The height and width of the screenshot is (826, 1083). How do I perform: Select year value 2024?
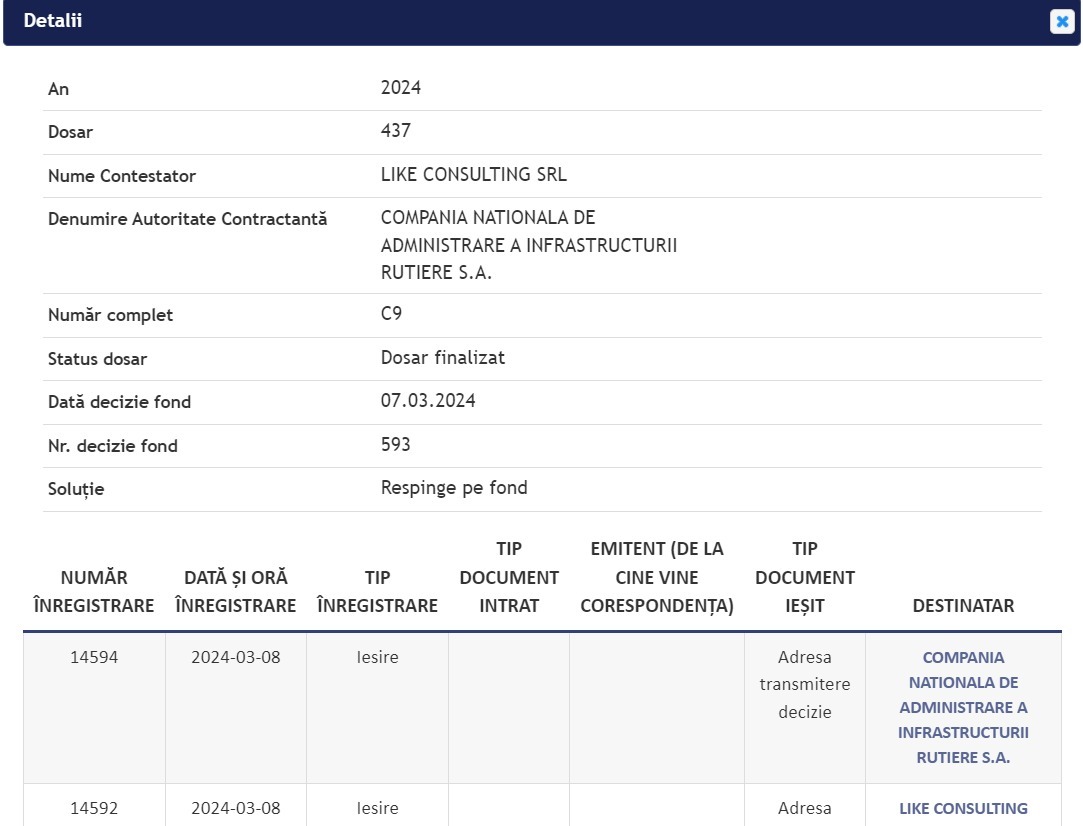(401, 88)
